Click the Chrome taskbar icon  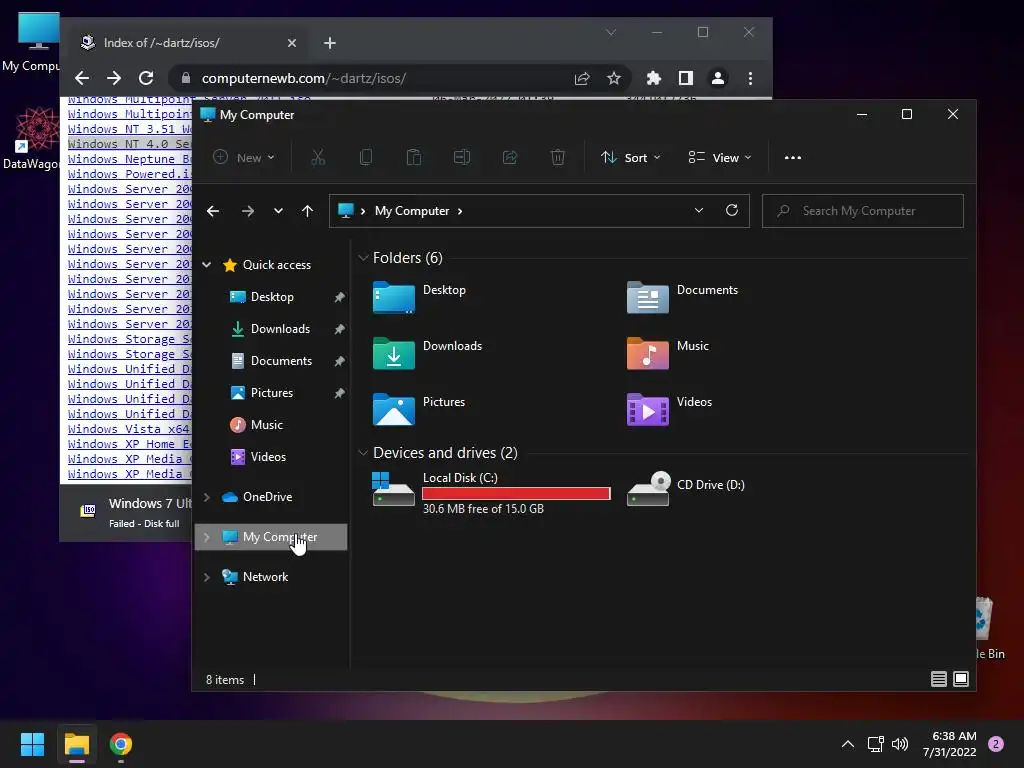[121, 744]
